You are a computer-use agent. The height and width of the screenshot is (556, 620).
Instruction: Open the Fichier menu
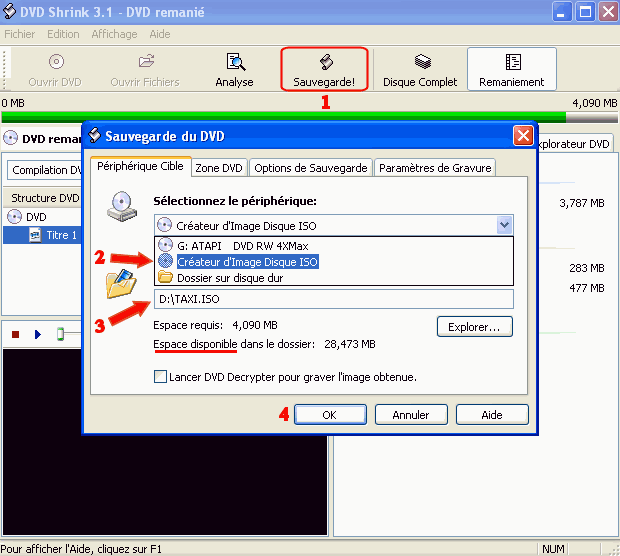pyautogui.click(x=19, y=34)
